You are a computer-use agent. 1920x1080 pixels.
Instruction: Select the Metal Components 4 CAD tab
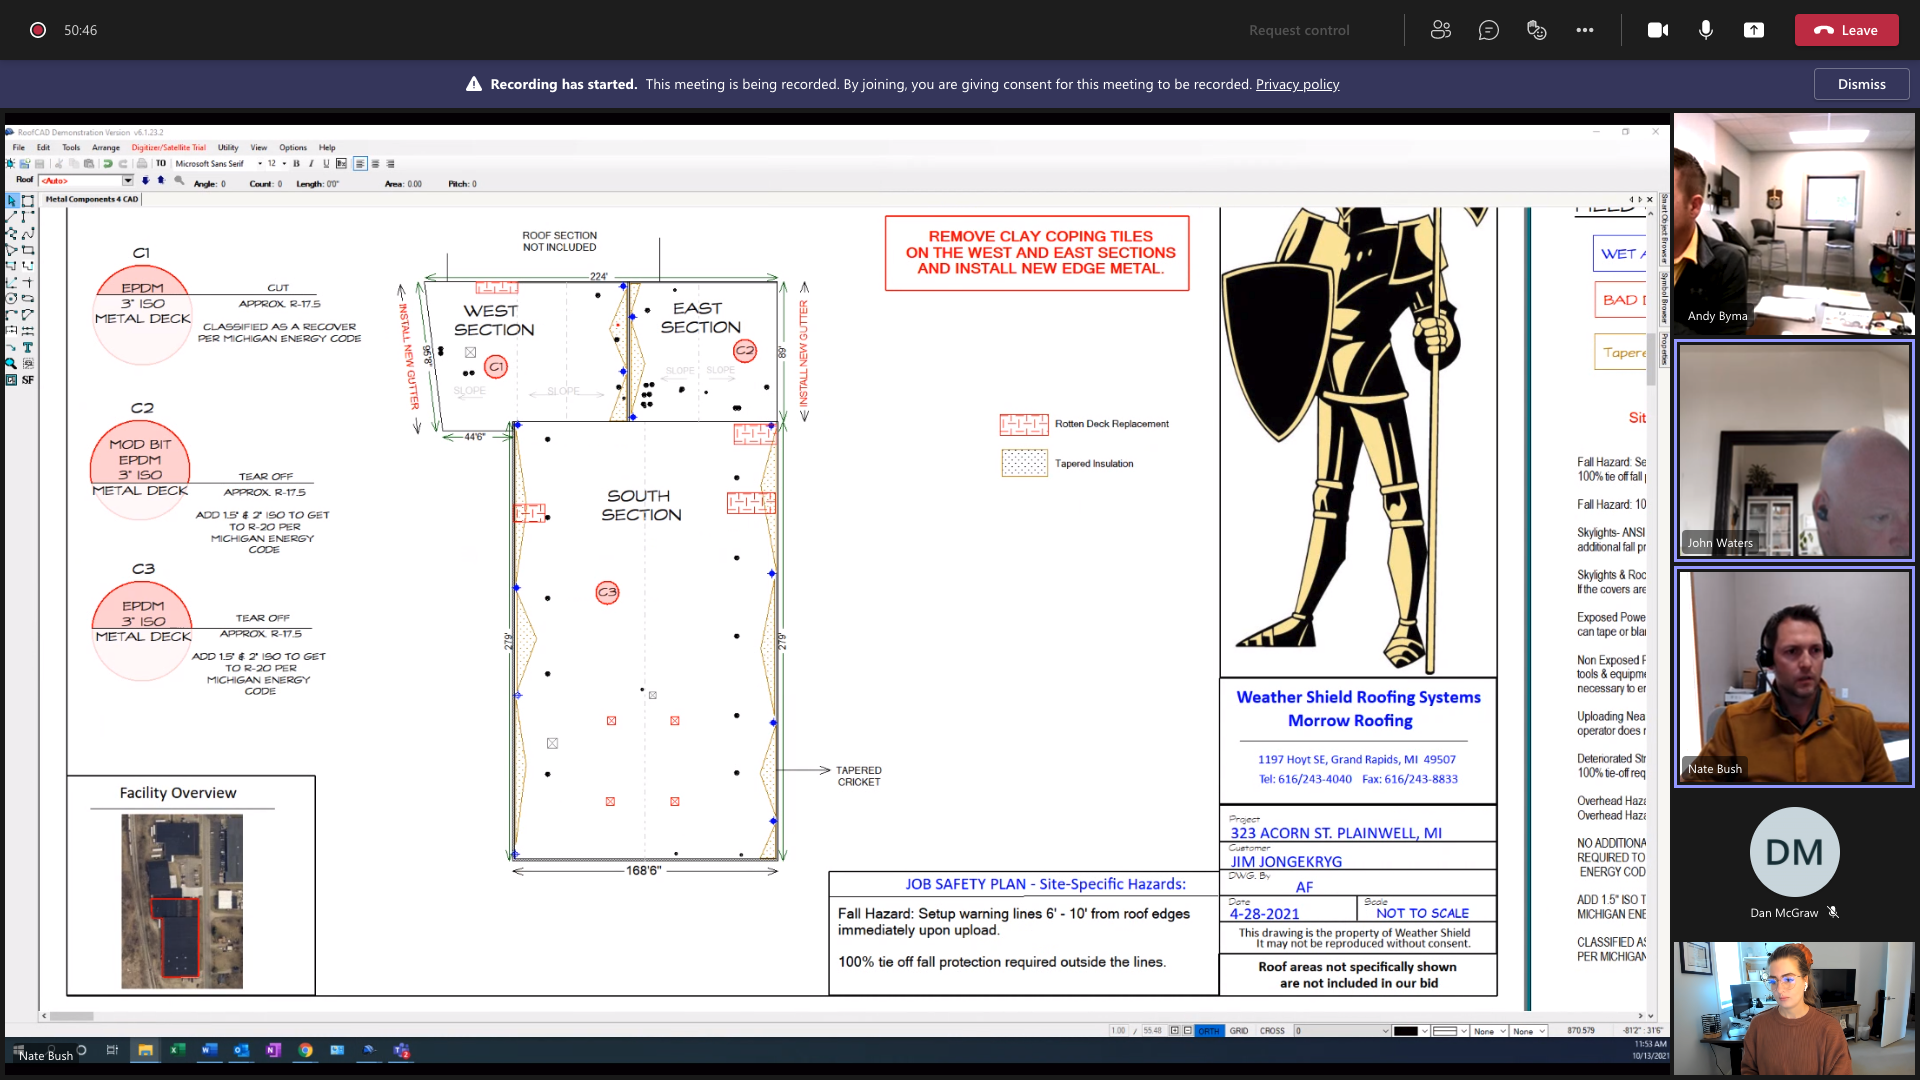[91, 199]
